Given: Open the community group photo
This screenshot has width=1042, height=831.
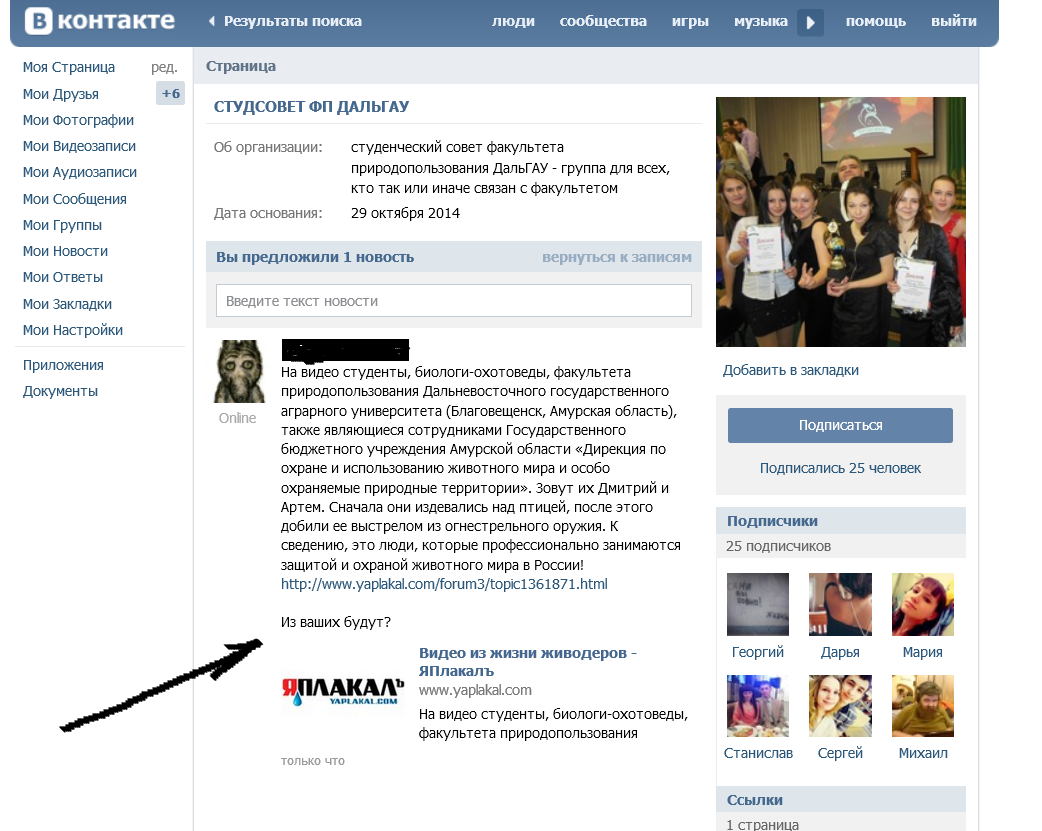Looking at the screenshot, I should click(x=841, y=222).
